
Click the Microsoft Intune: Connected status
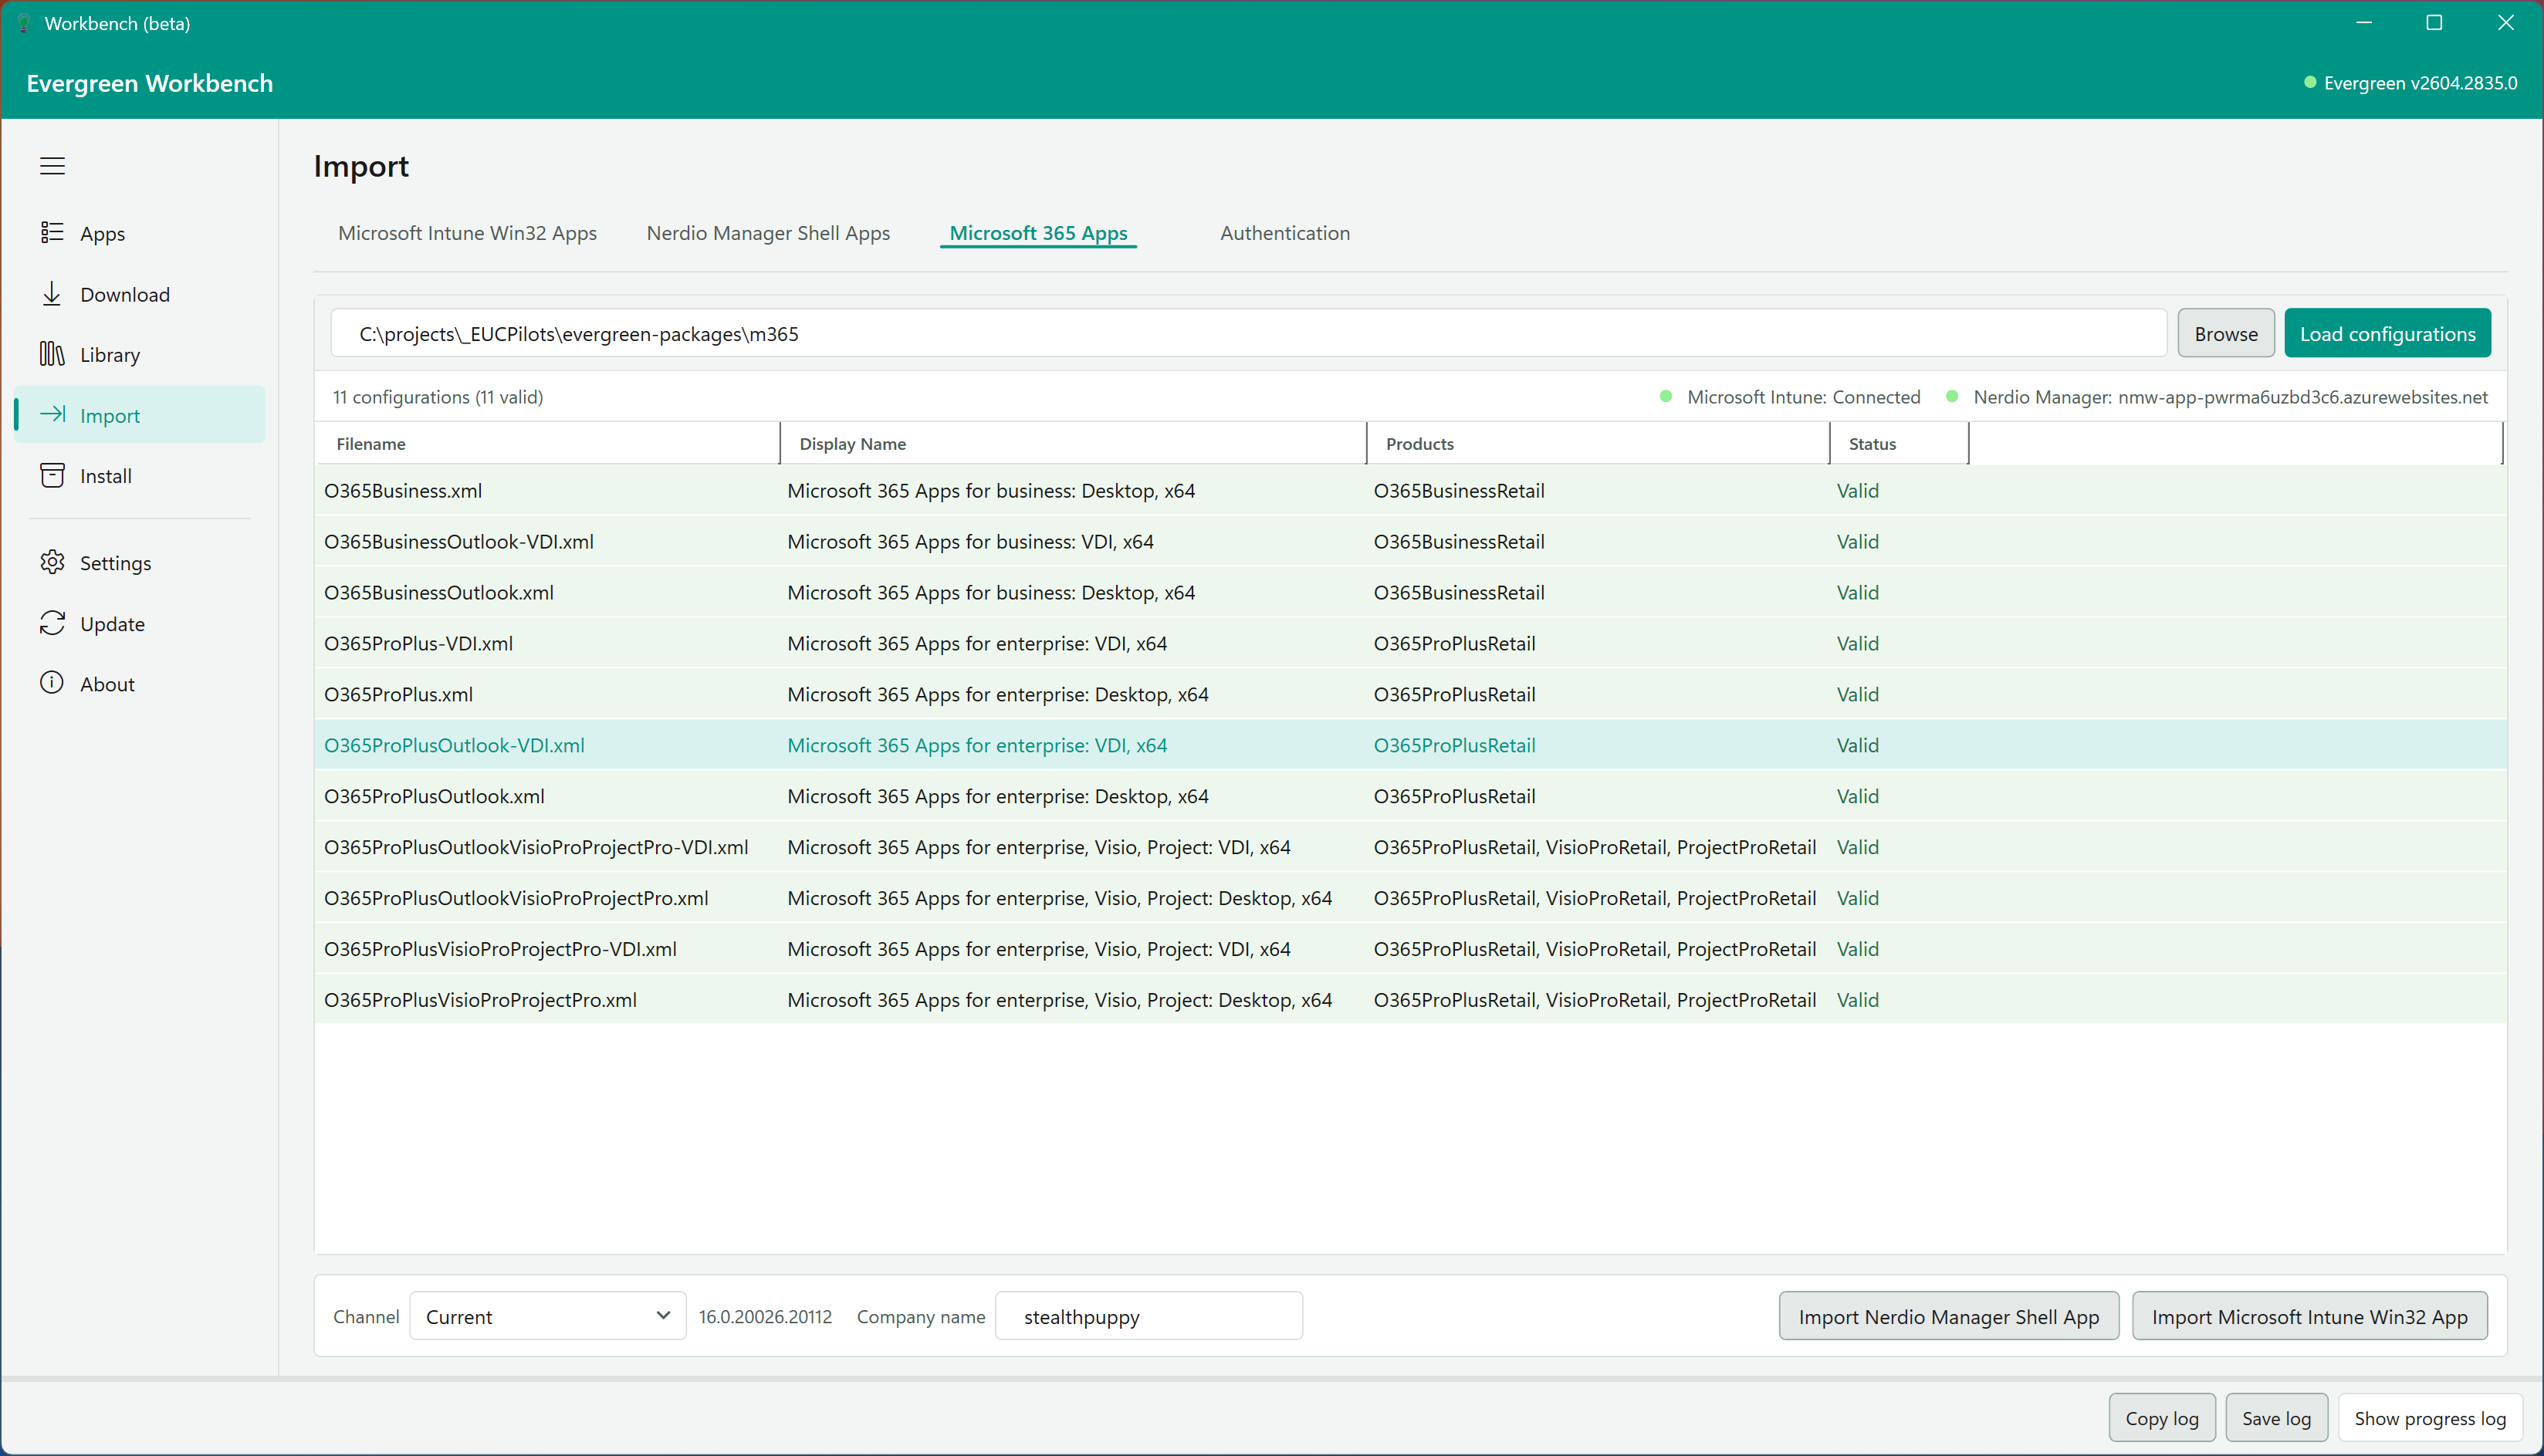[1803, 397]
